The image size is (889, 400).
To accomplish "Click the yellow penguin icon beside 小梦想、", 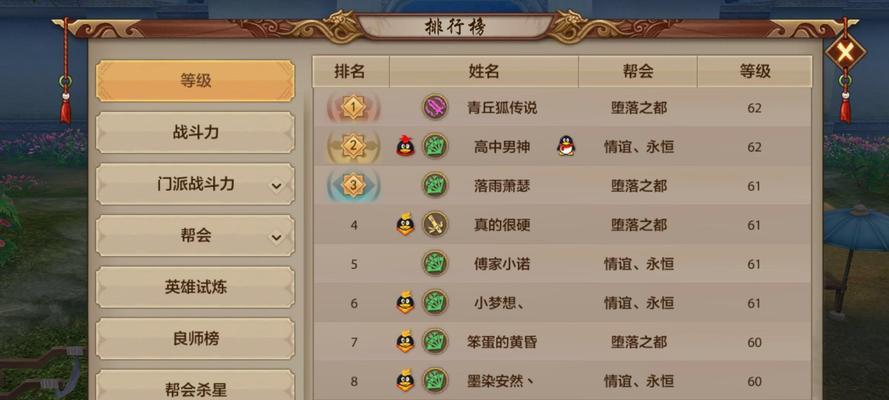I will coord(405,303).
